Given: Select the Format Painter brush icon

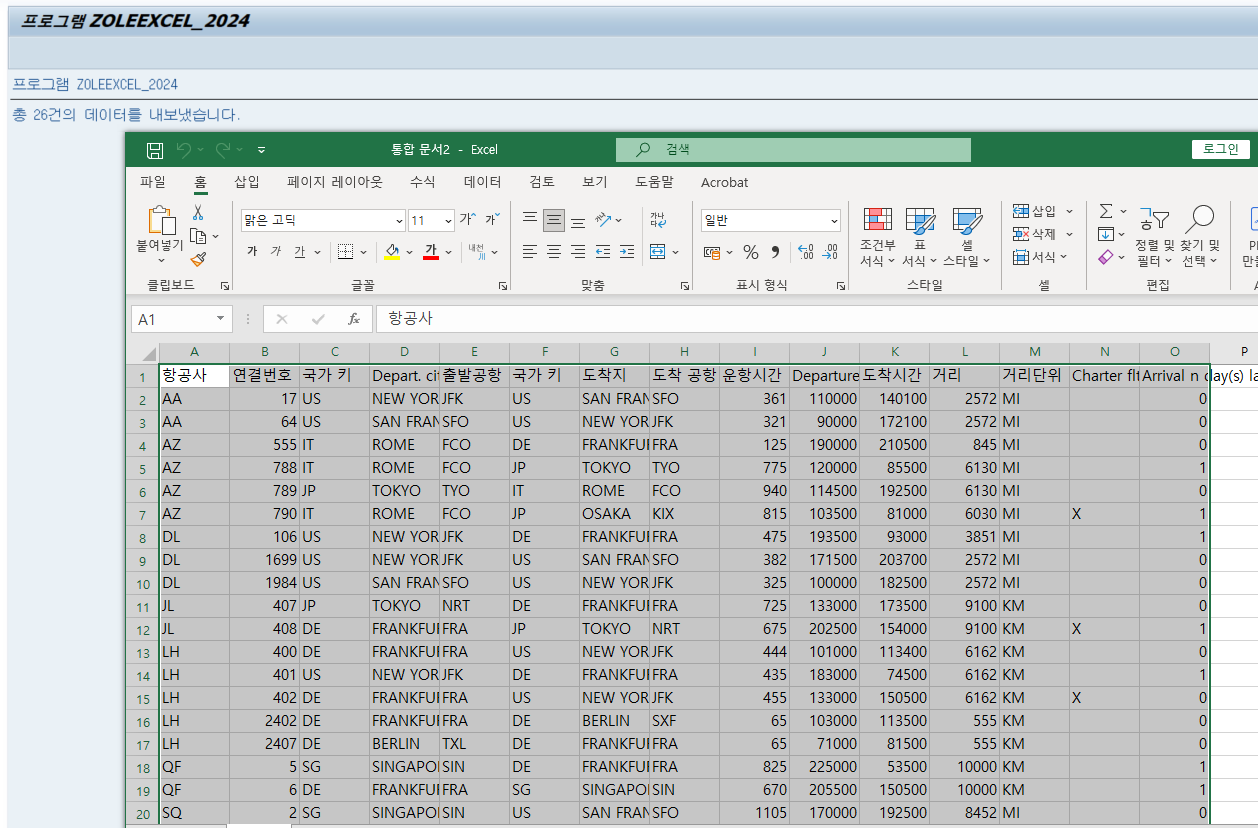Looking at the screenshot, I should tap(198, 259).
